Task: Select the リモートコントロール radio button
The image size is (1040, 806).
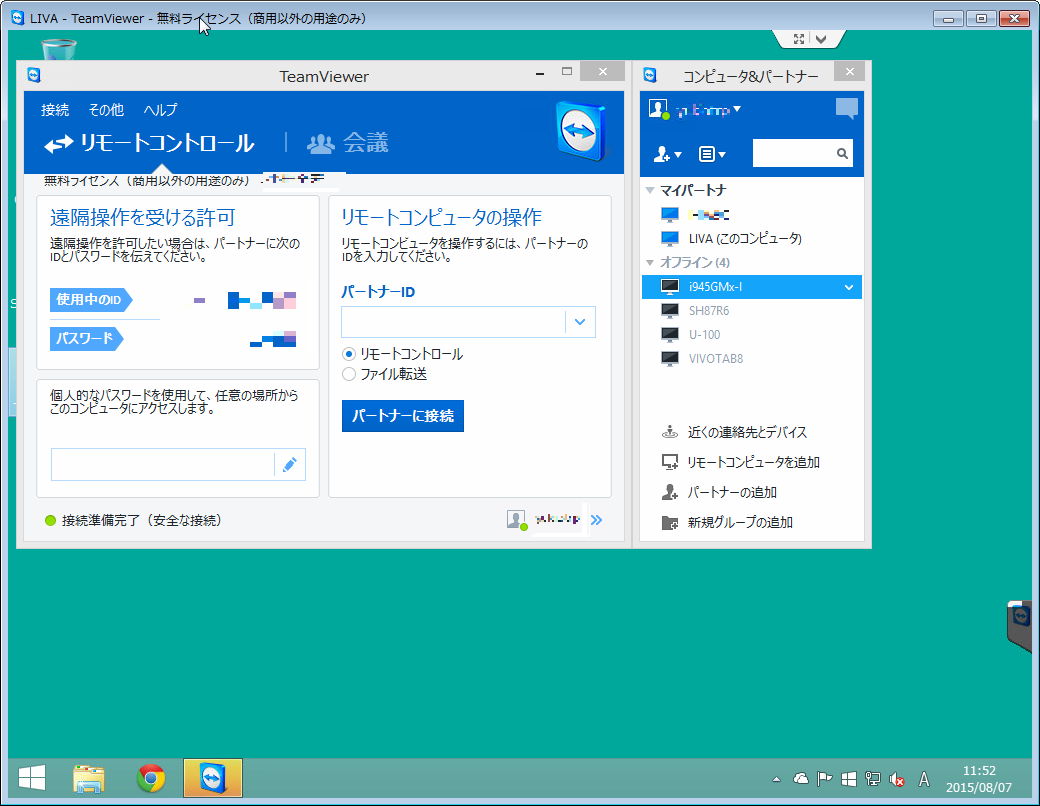Action: pos(349,354)
